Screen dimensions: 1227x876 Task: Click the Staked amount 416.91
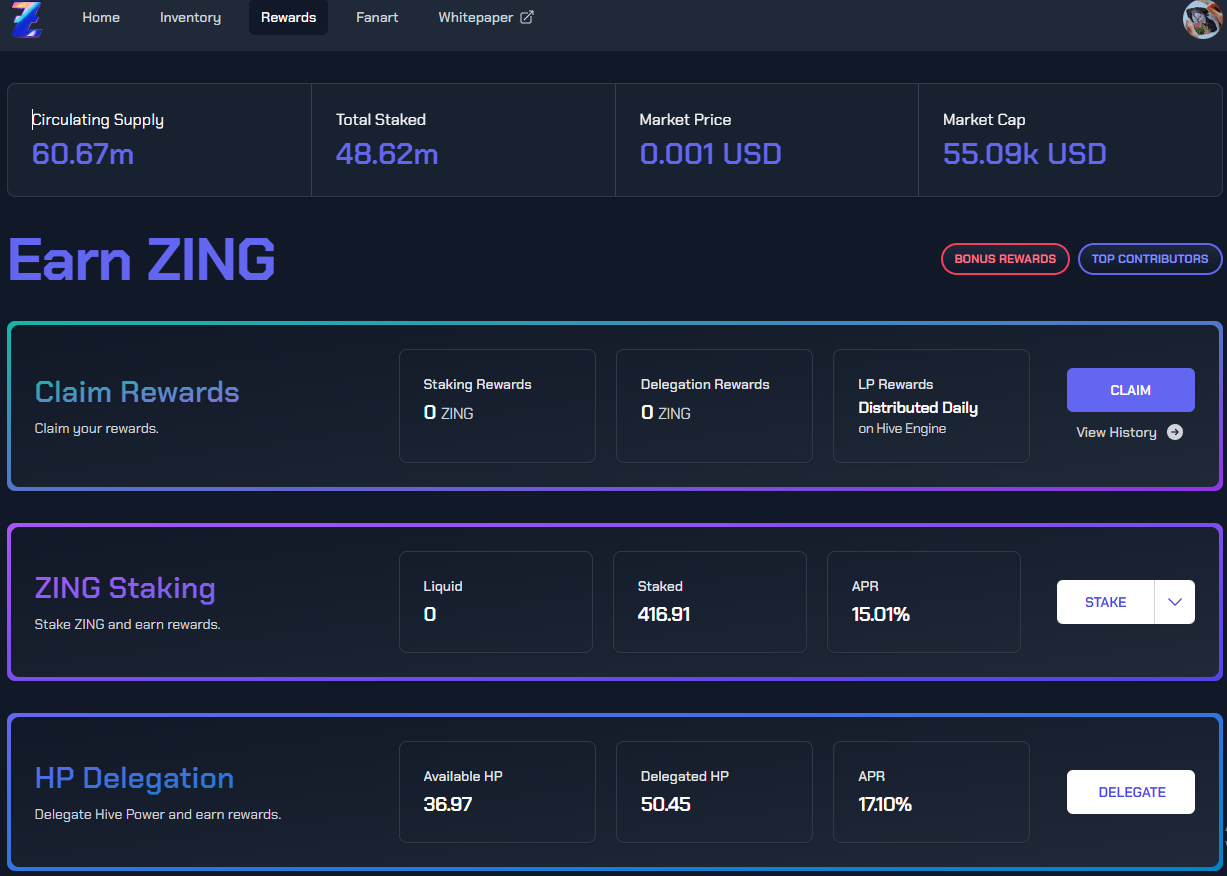[x=664, y=614]
